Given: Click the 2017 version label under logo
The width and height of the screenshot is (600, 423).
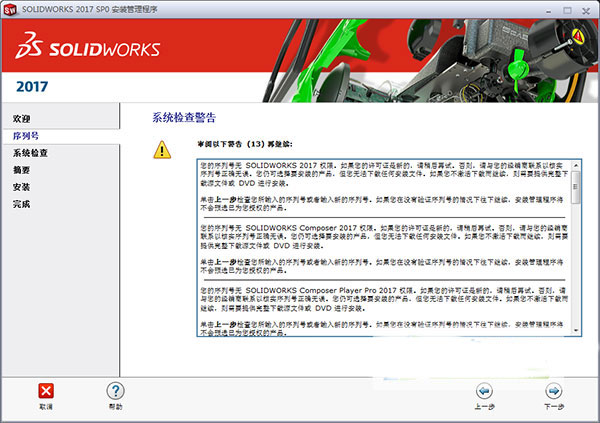Looking at the screenshot, I should tap(32, 87).
